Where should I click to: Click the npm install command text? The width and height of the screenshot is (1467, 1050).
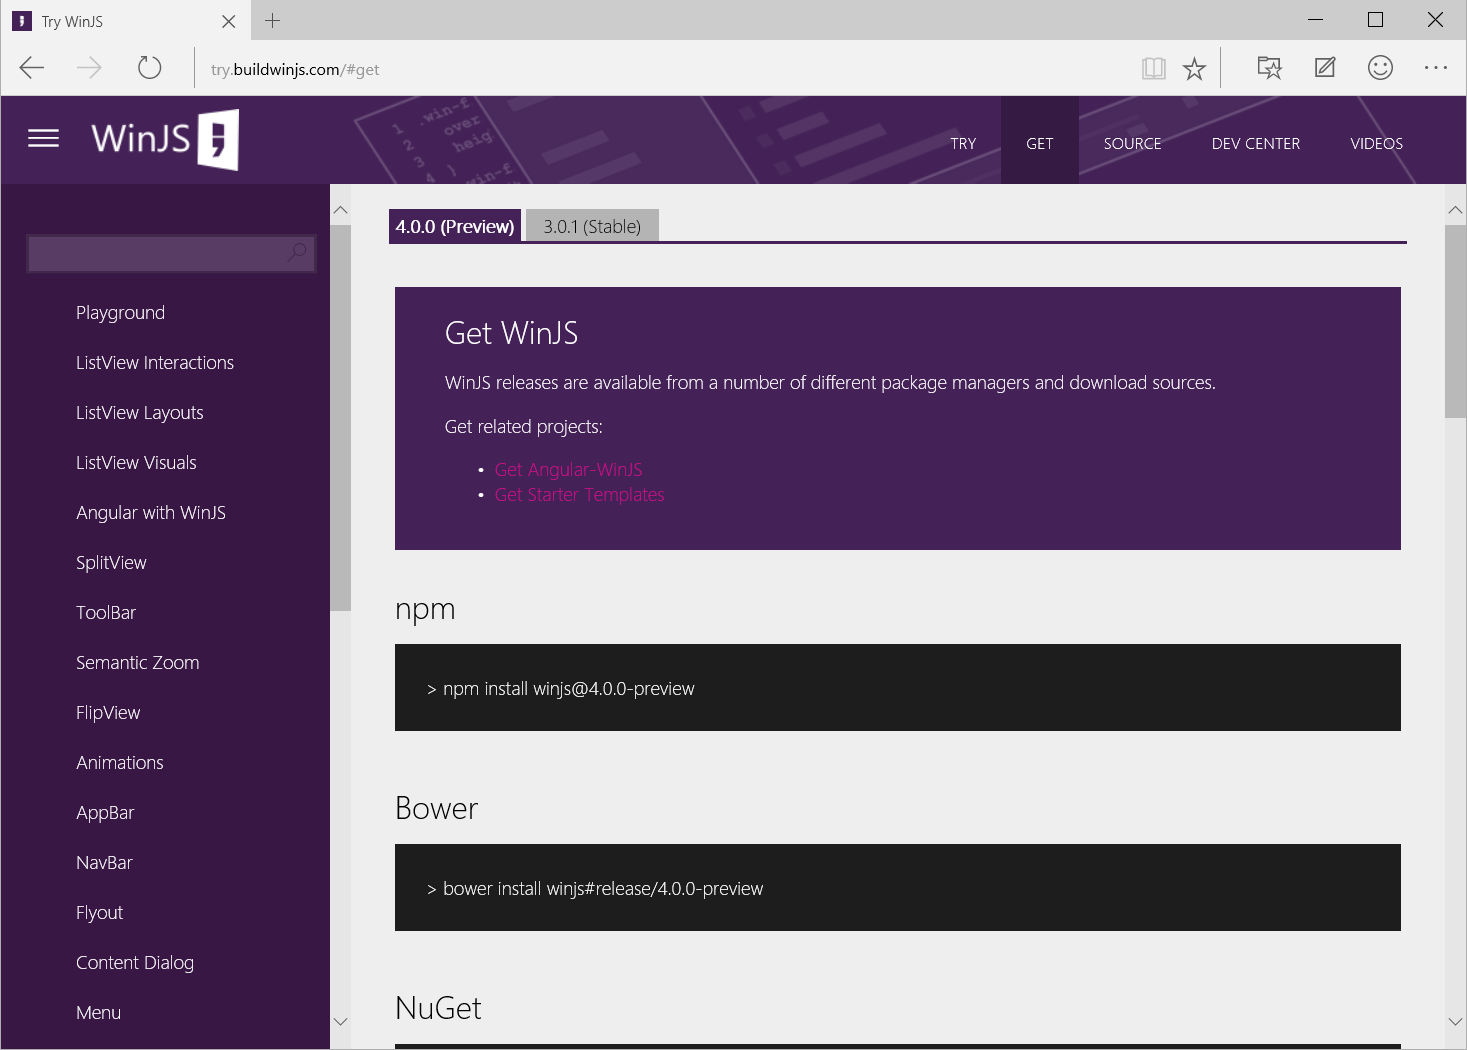[x=561, y=688]
